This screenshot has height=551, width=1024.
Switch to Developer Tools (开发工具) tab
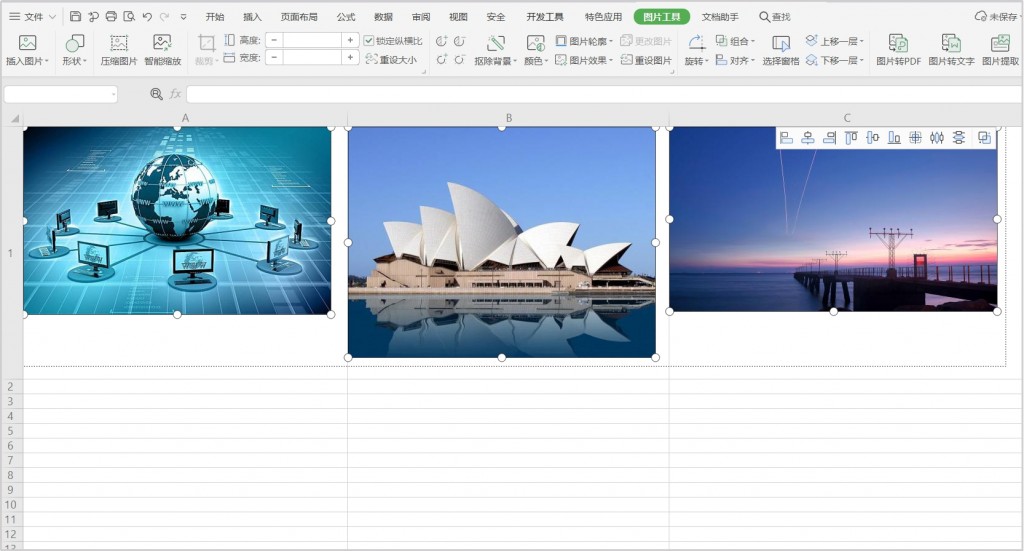point(545,16)
